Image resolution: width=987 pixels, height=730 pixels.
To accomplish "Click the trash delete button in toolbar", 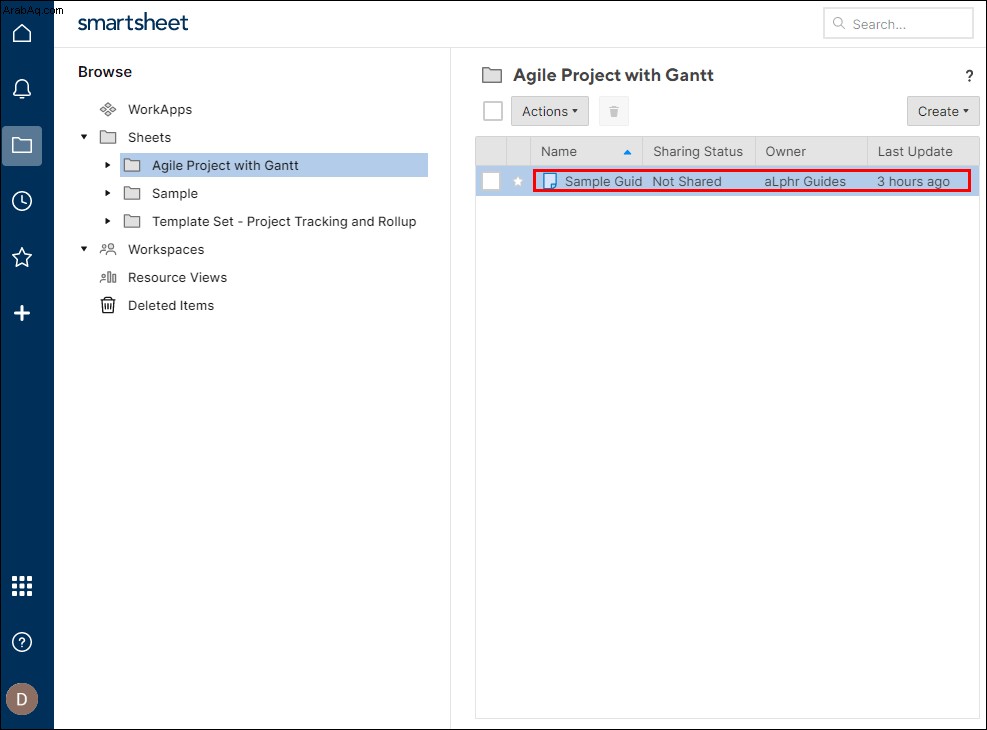I will point(614,111).
